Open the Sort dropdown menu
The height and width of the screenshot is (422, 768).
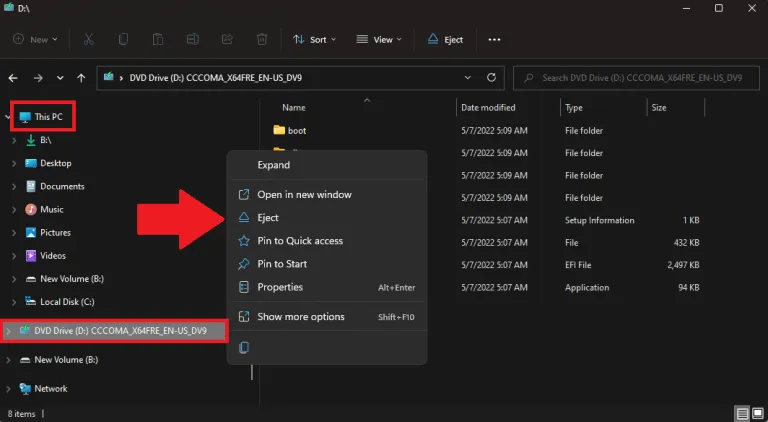point(316,39)
